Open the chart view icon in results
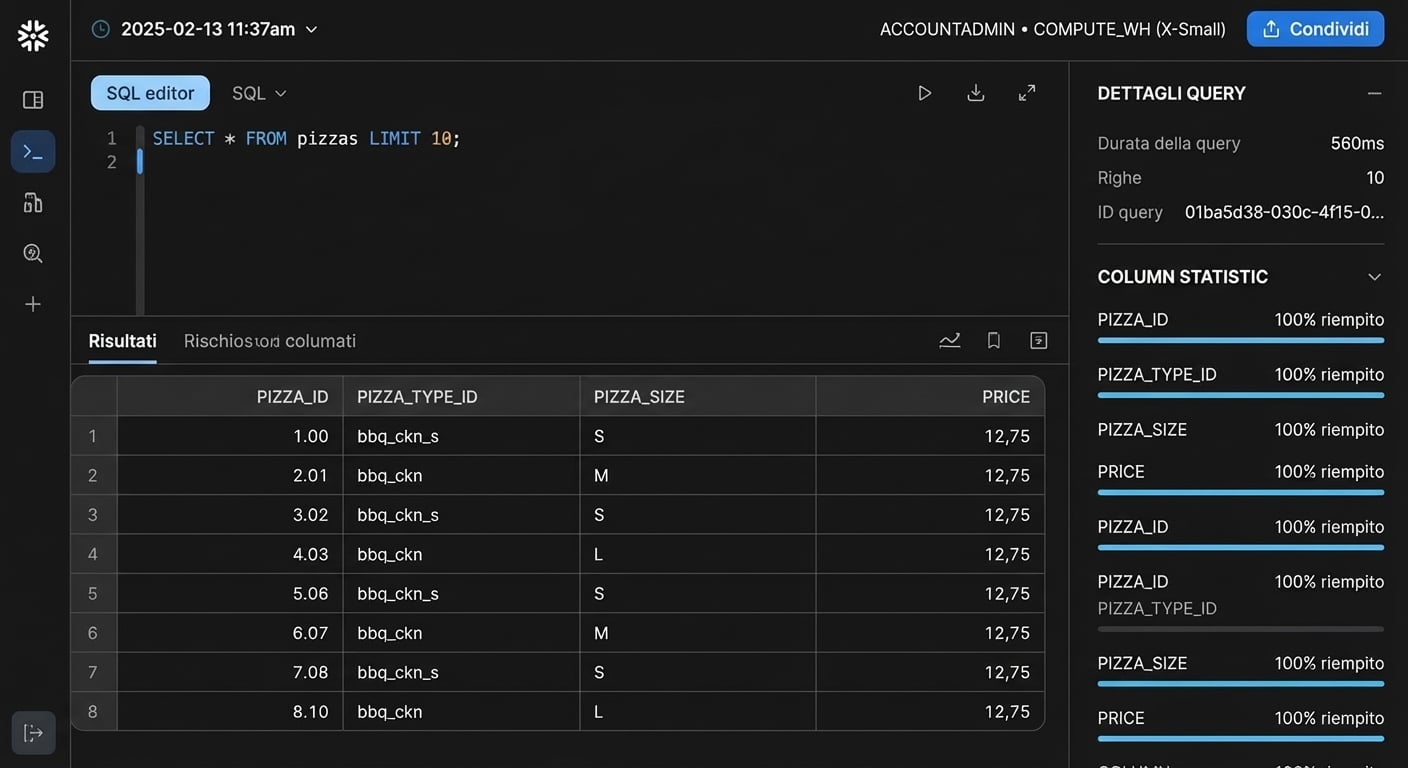This screenshot has height=768, width=1408. (x=949, y=341)
